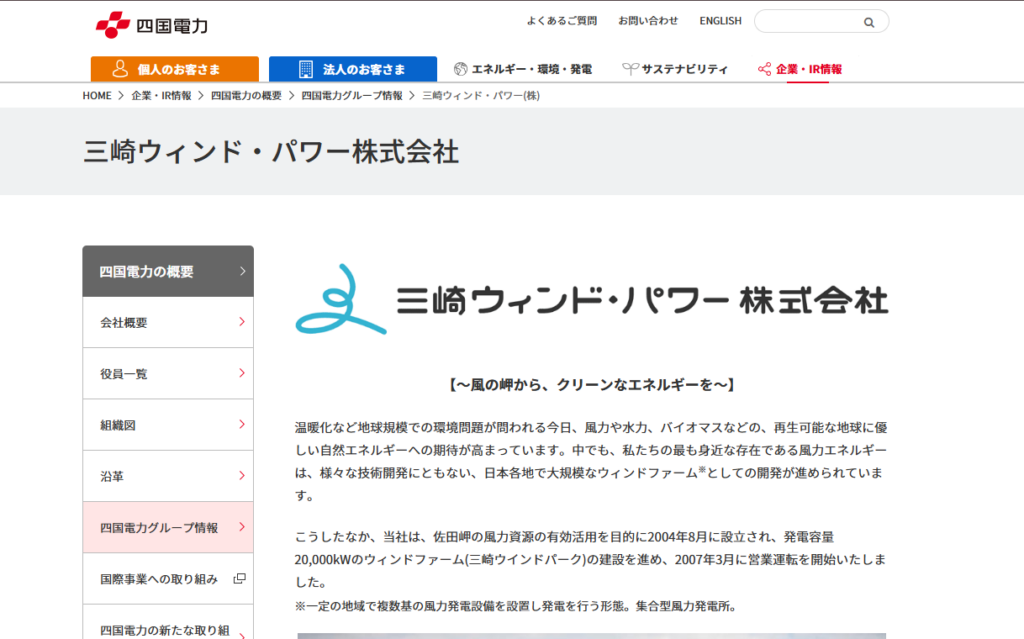Click the blue swirl Misaki Wind Power logo
Screen dimensions: 1024x639
[340, 300]
